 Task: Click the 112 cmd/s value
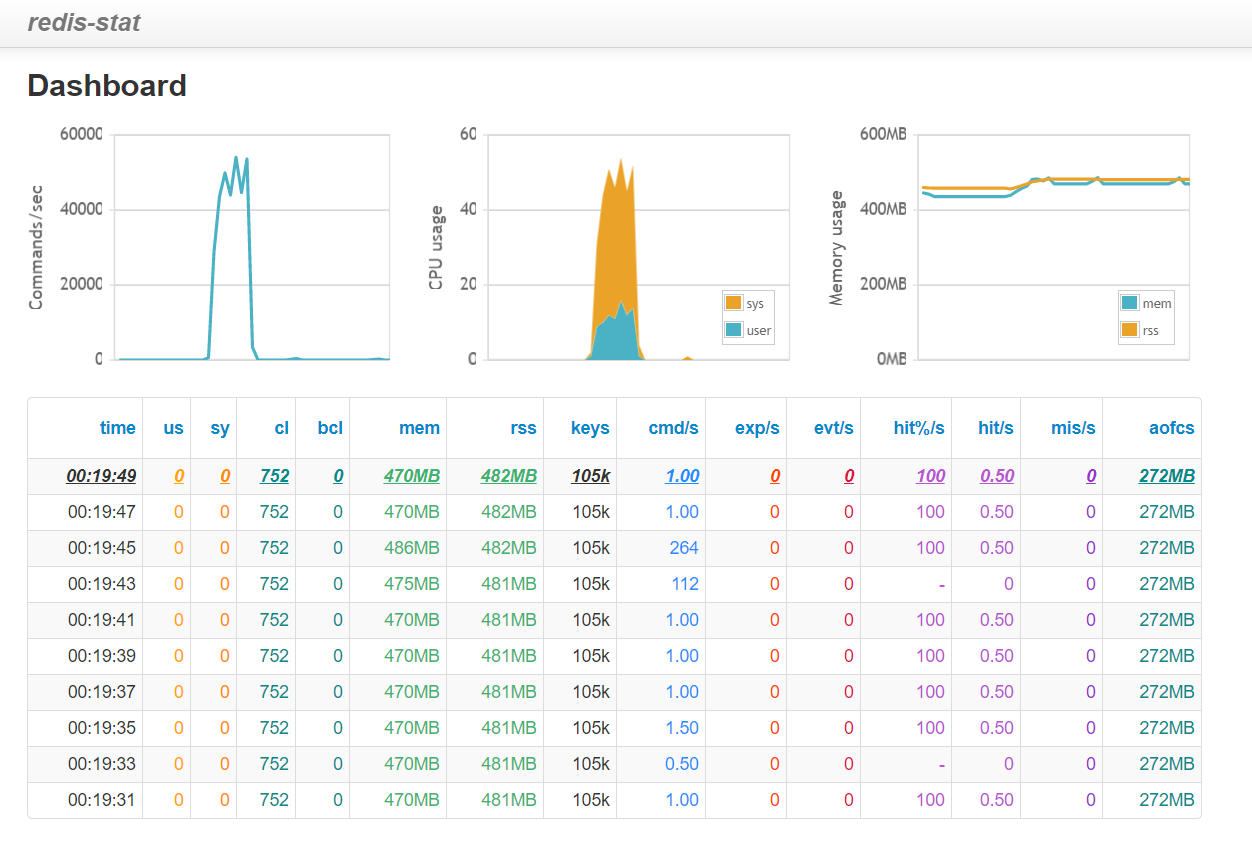click(685, 584)
